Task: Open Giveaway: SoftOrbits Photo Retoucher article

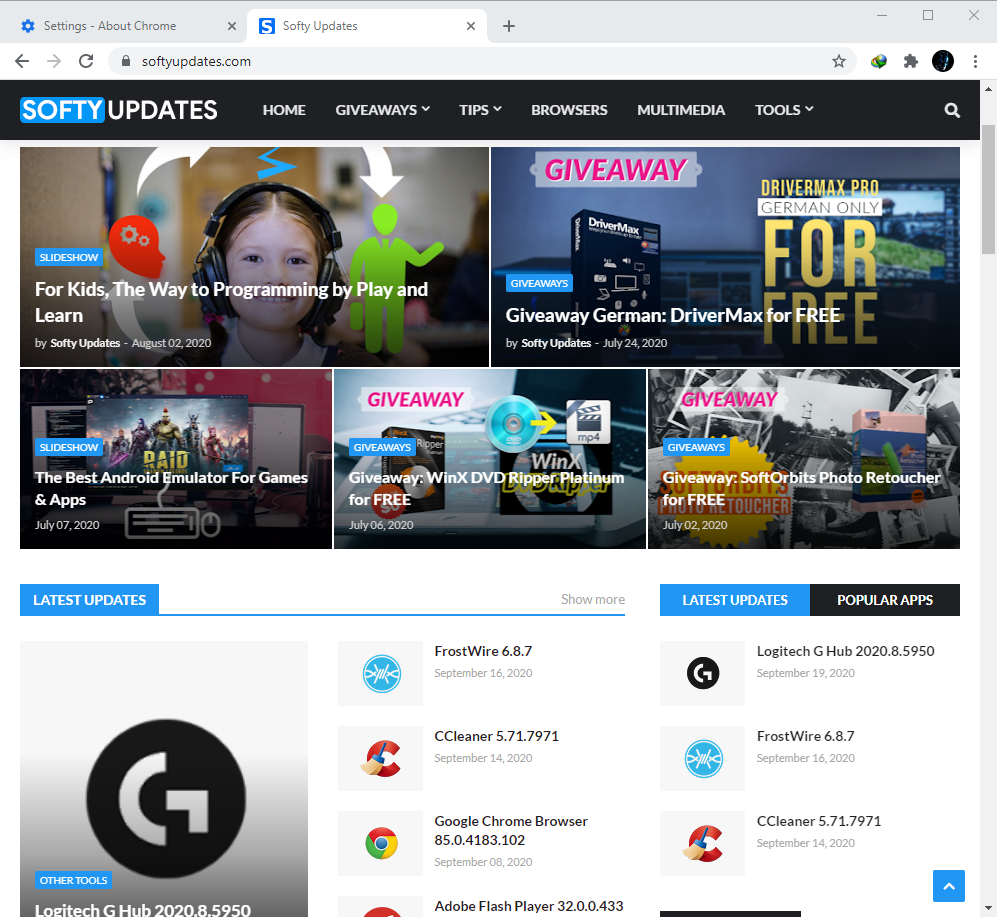Action: (x=801, y=488)
